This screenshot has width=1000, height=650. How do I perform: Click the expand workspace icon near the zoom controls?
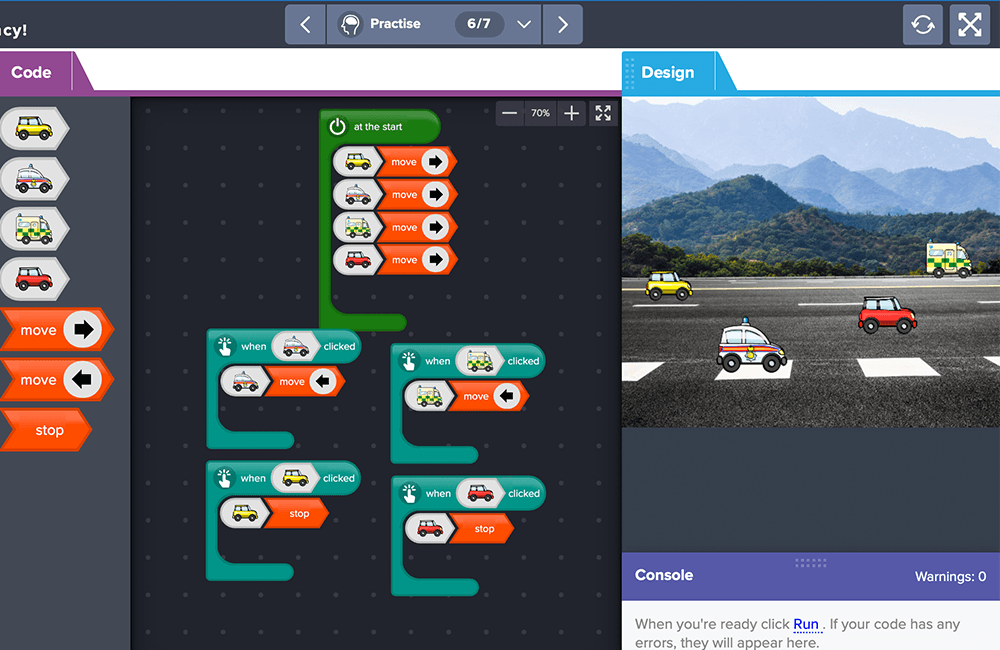[x=602, y=113]
